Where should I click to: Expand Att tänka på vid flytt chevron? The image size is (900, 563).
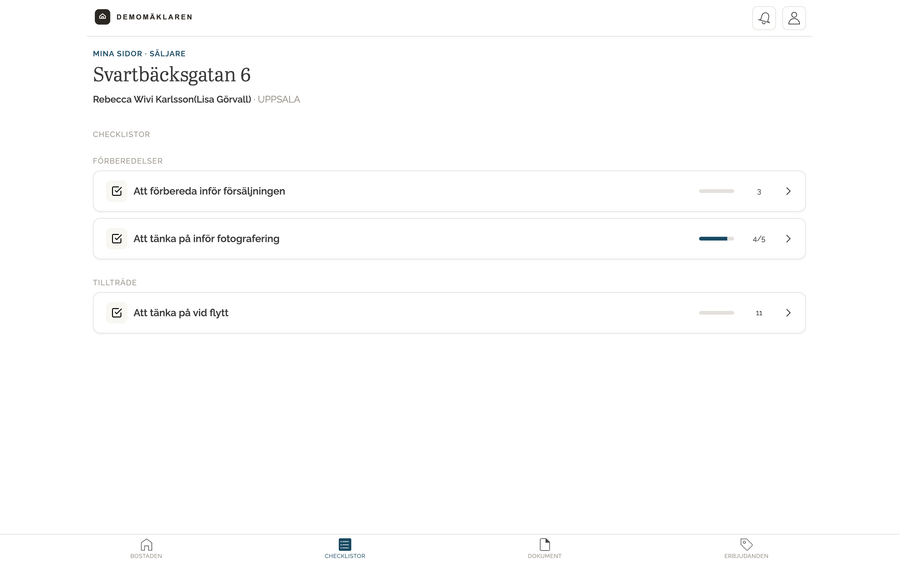(x=788, y=313)
